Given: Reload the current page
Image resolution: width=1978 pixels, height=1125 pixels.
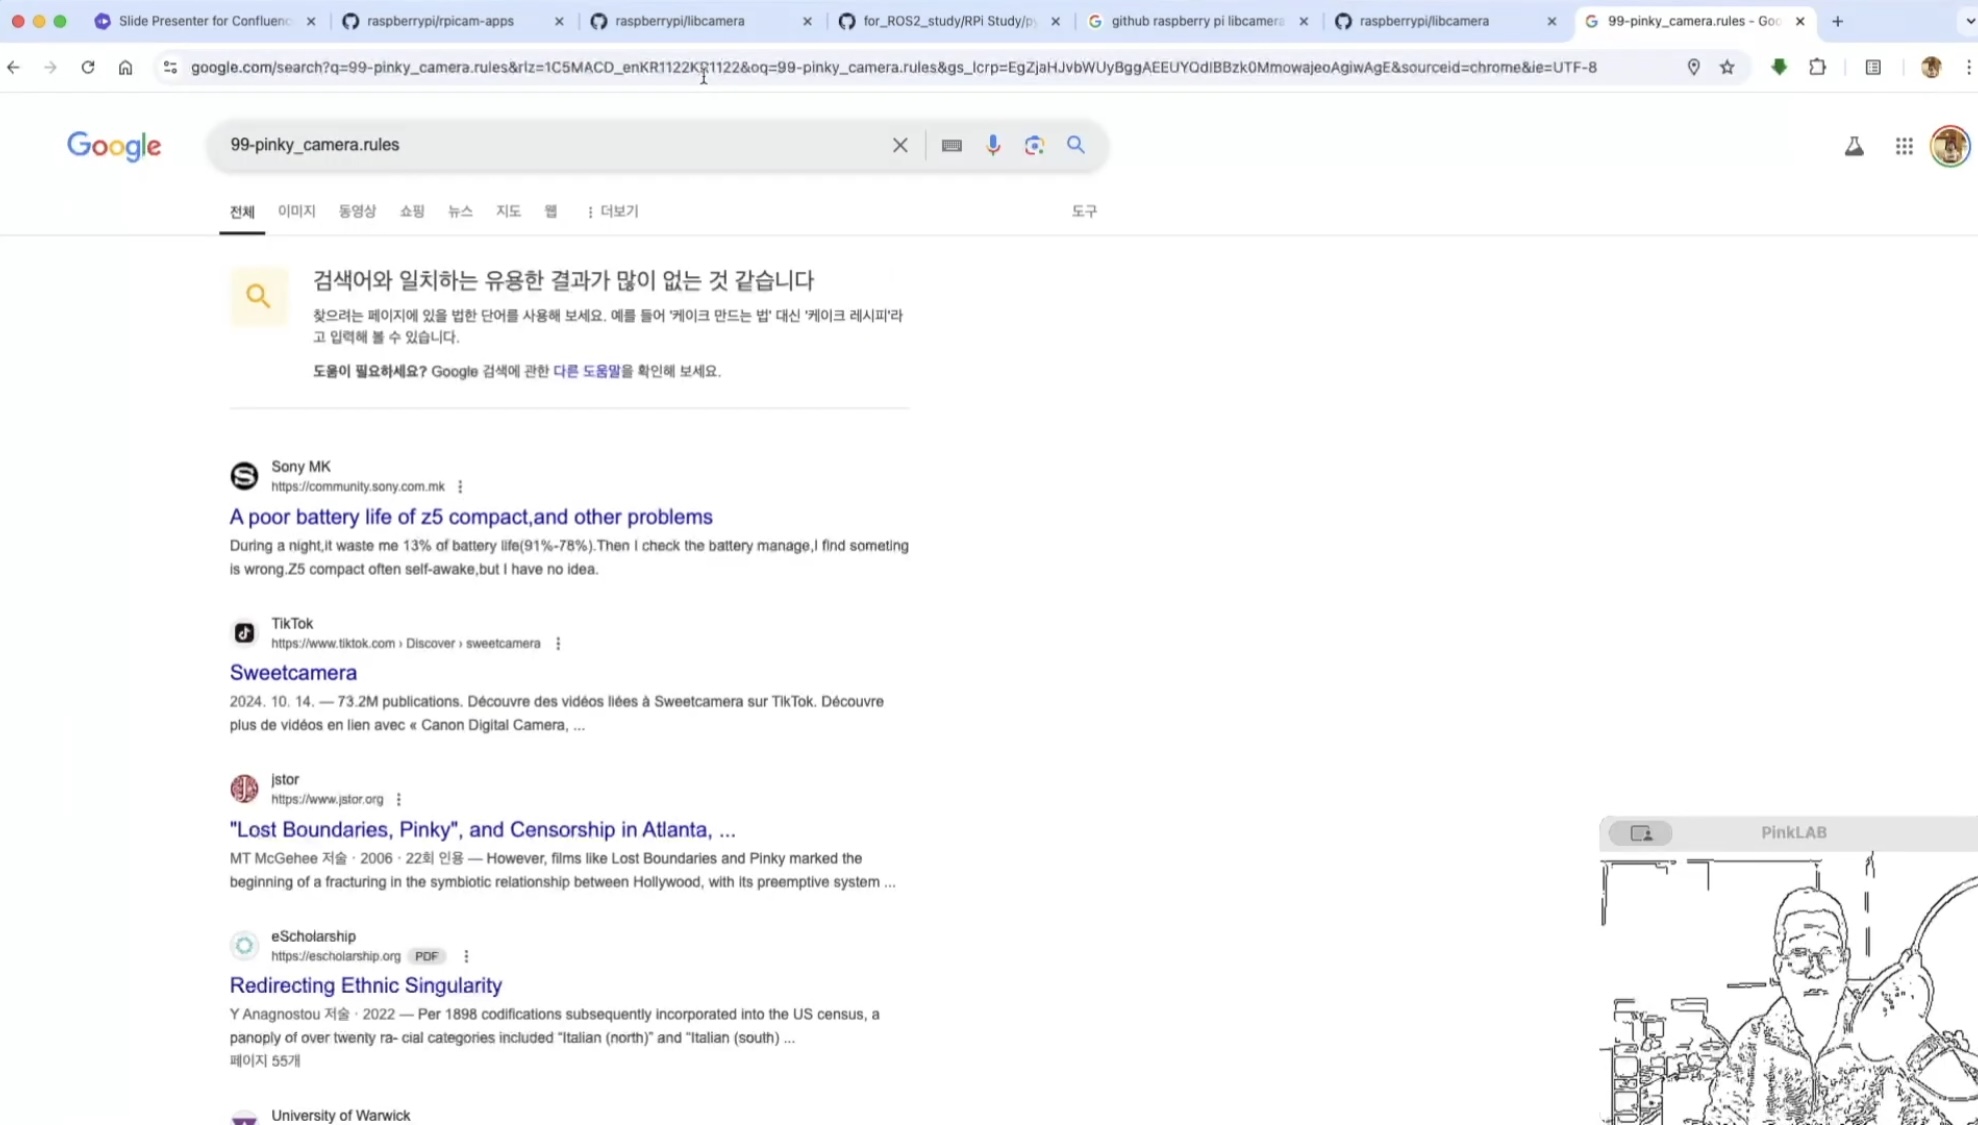Looking at the screenshot, I should 88,67.
